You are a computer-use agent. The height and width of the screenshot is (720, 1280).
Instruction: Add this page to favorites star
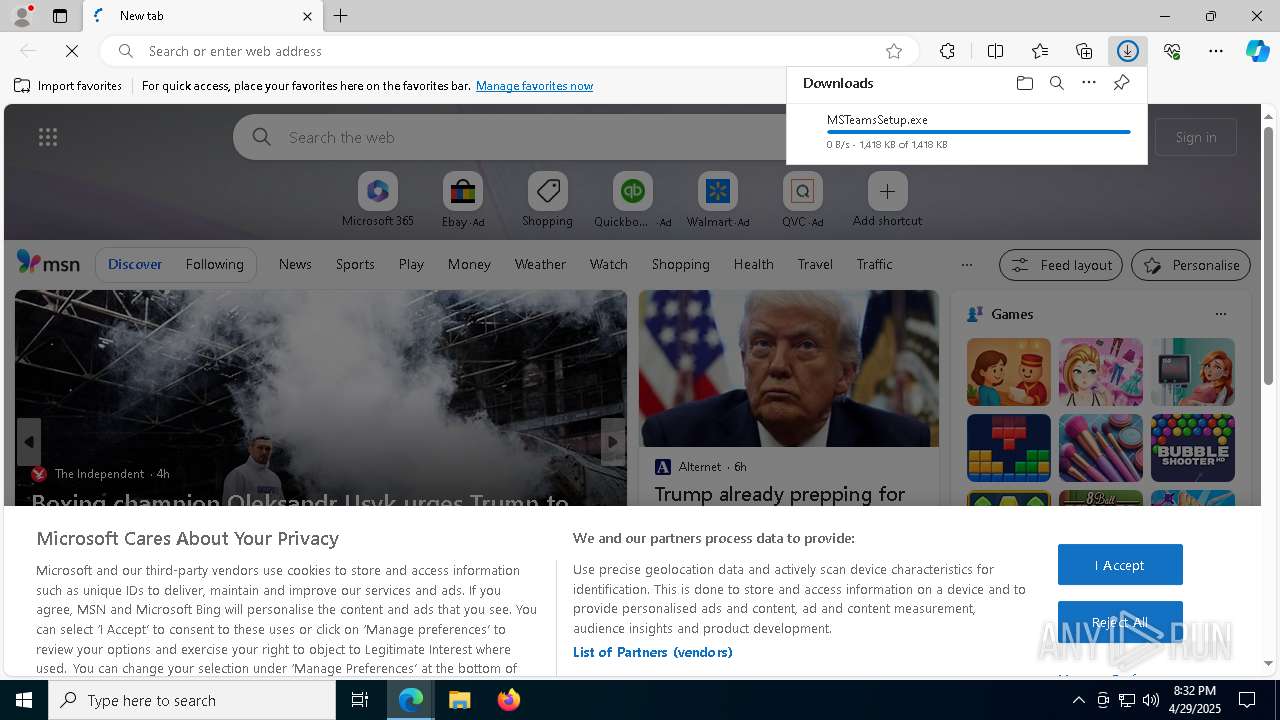(x=894, y=51)
